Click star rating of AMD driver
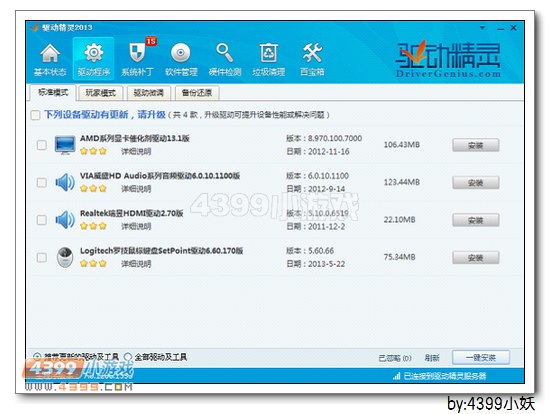550x414 pixels. (x=93, y=151)
